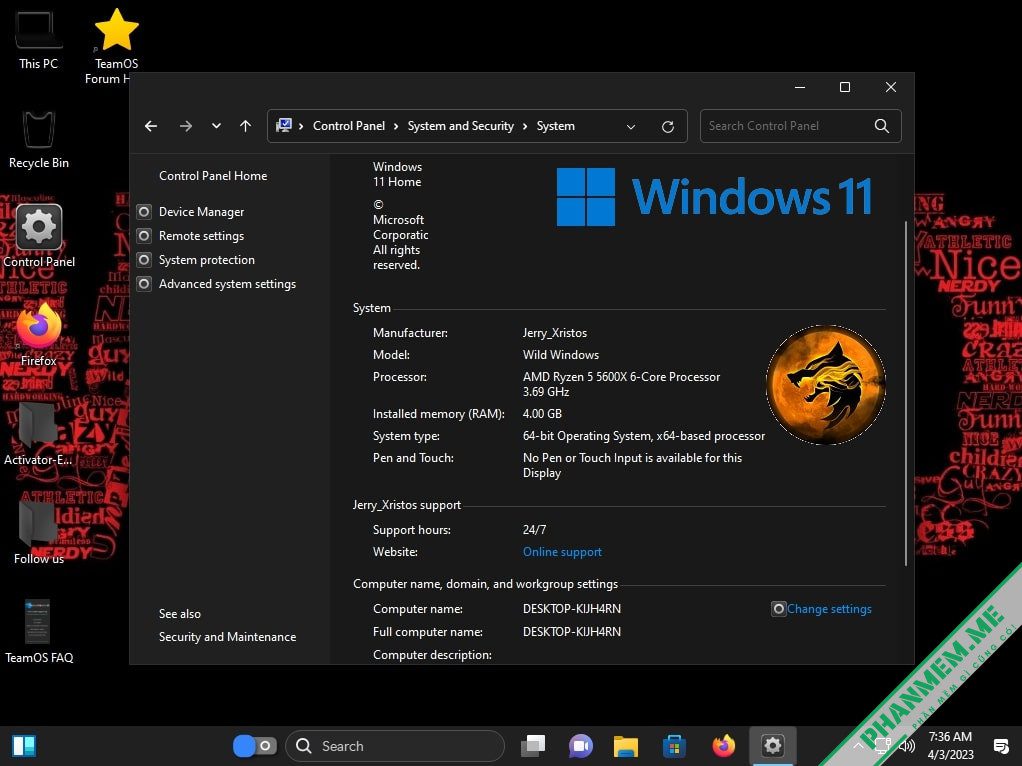Open Task View on taskbar
Viewport: 1022px width, 766px height.
point(533,746)
